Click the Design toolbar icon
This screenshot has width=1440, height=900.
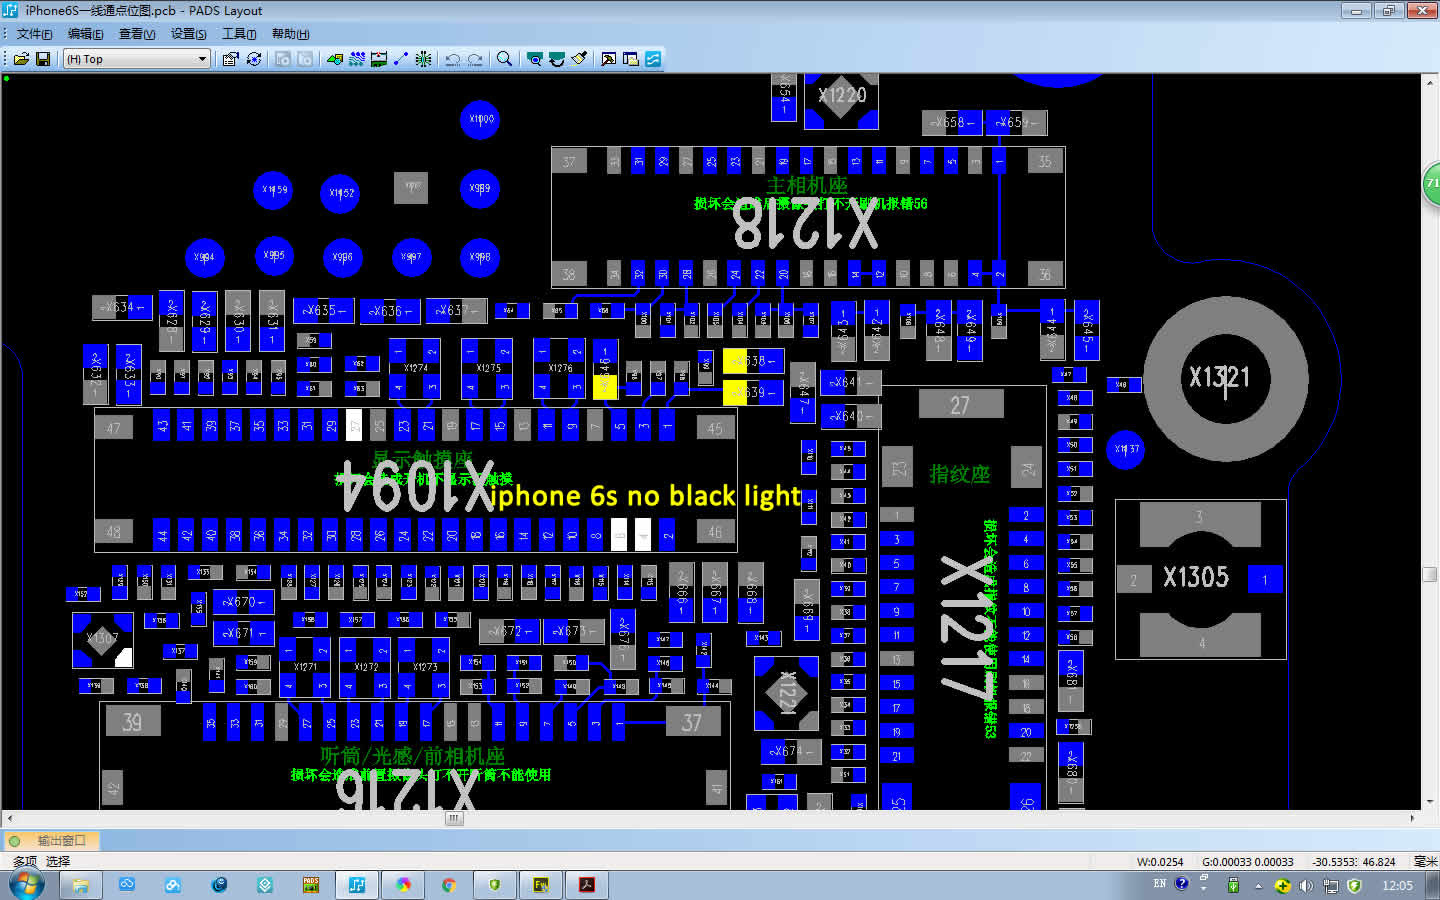[x=357, y=59]
